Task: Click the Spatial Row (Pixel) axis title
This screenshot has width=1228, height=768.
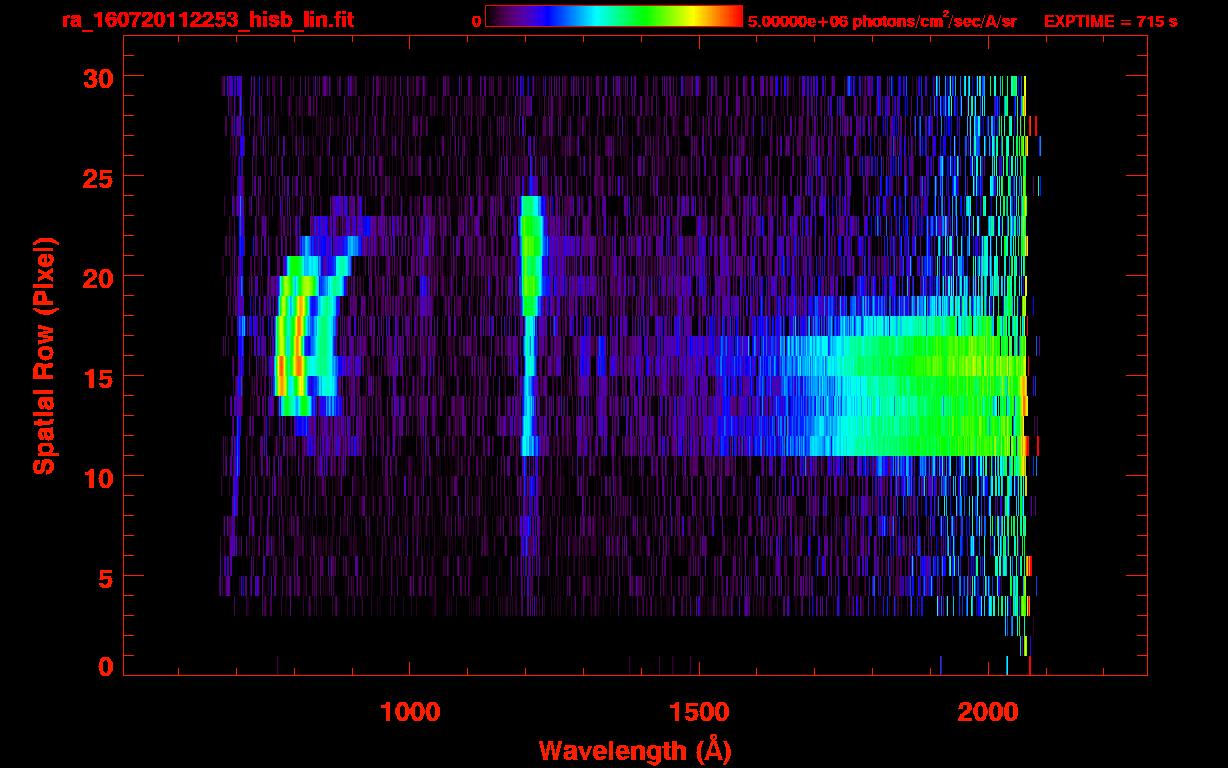Action: 45,356
